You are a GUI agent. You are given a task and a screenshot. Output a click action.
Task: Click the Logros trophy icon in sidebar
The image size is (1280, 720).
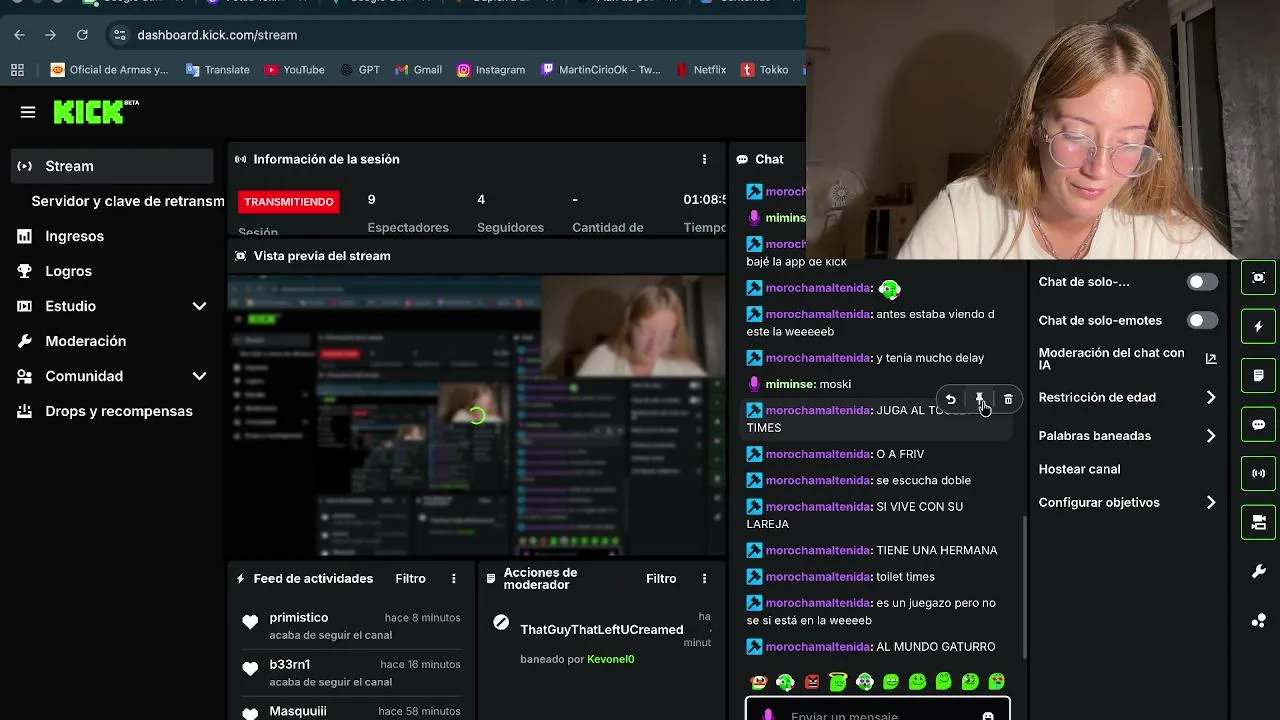point(25,271)
